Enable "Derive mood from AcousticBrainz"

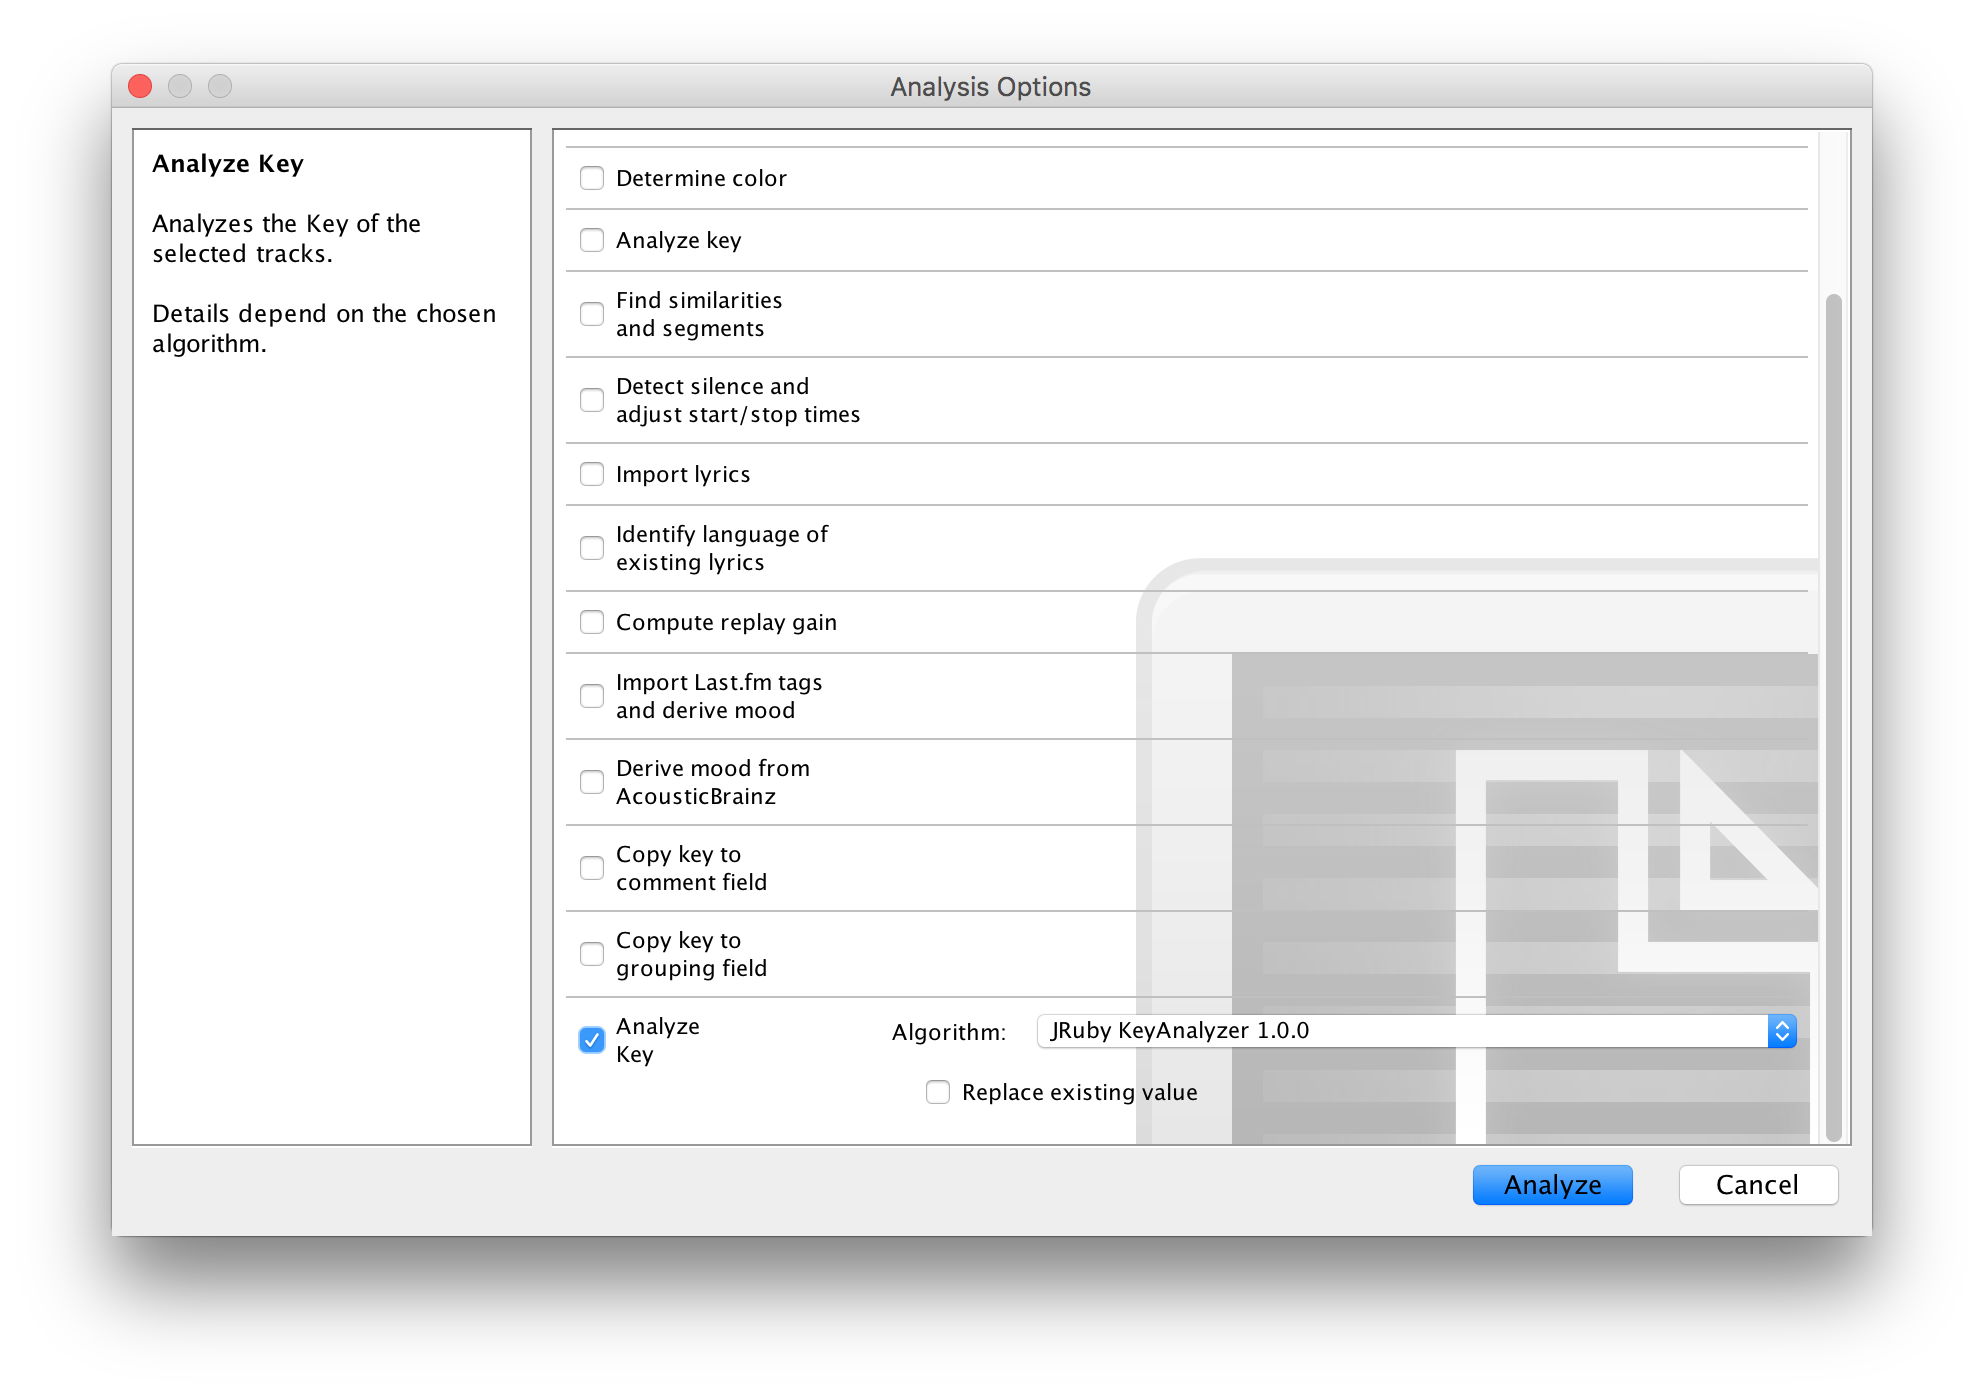(x=591, y=781)
